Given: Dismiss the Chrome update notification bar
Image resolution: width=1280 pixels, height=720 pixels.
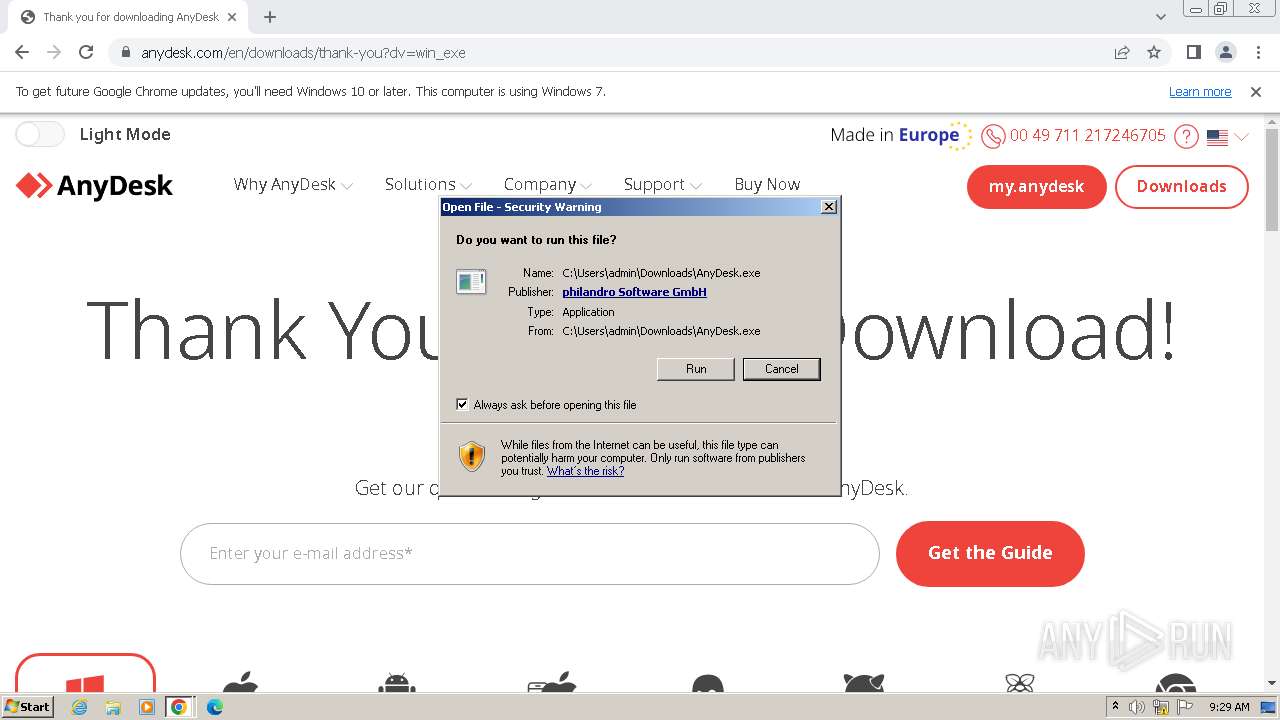Looking at the screenshot, I should pos(1256,92).
